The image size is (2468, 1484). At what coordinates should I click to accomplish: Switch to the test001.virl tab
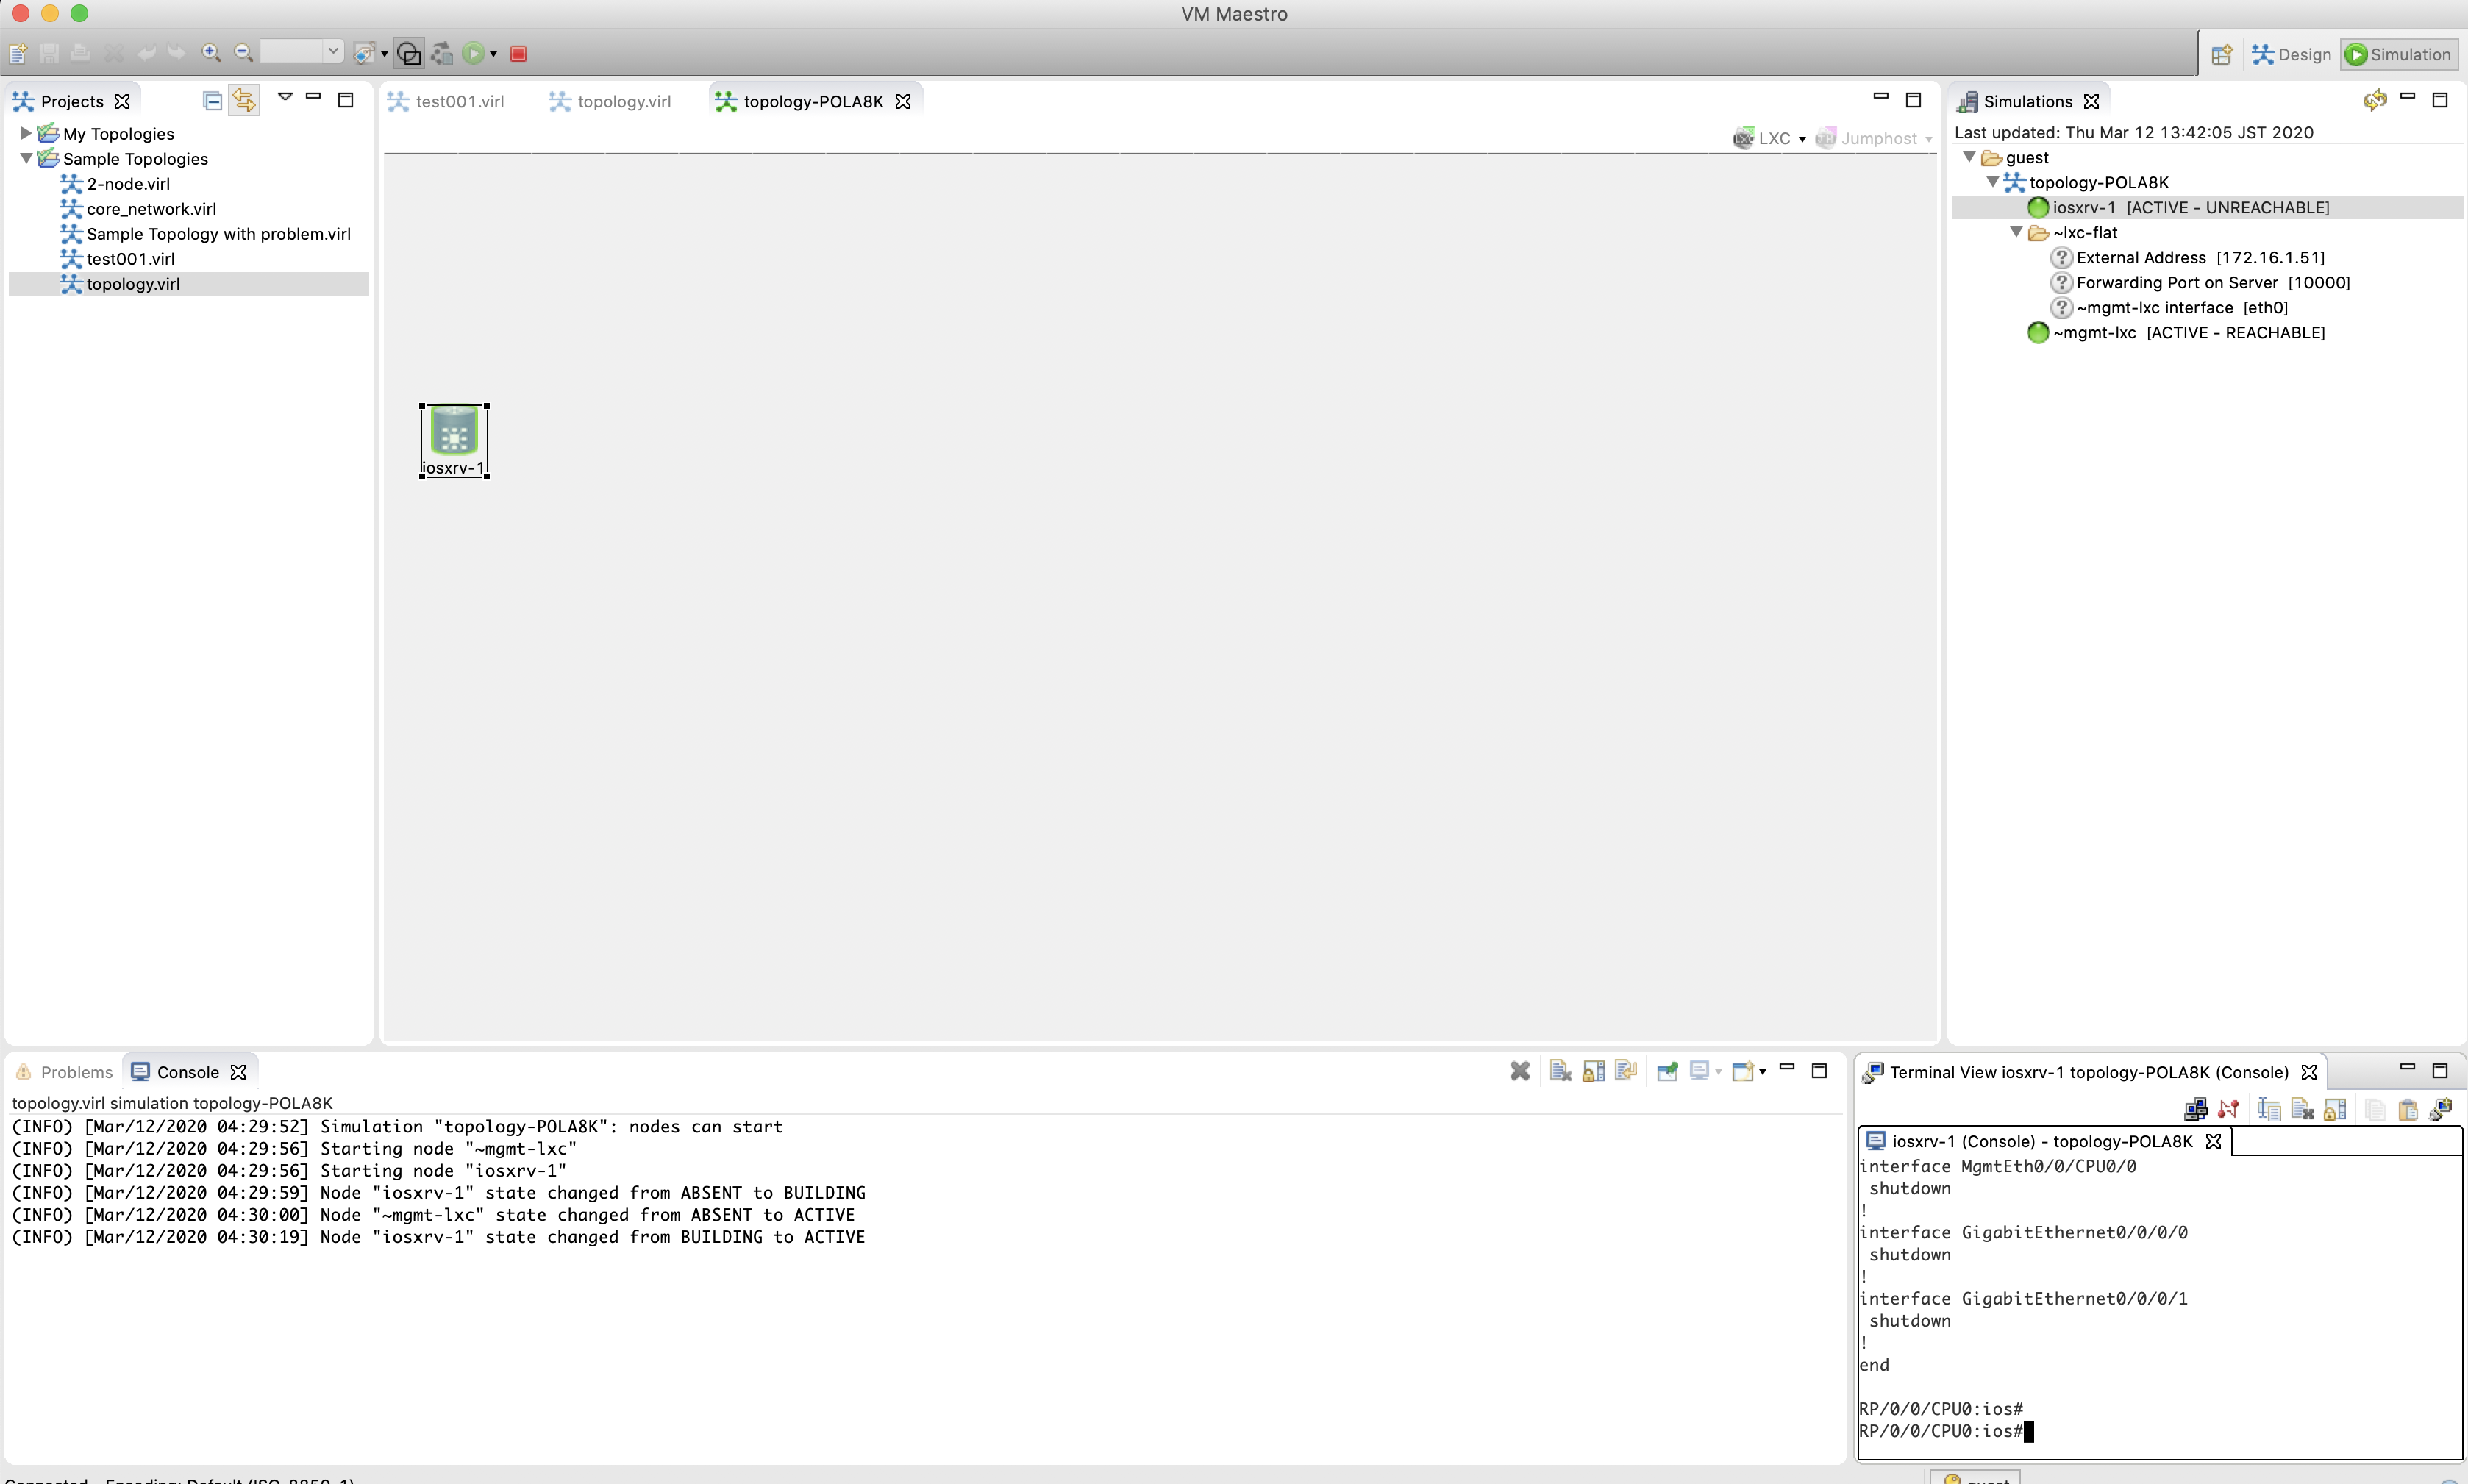(x=459, y=101)
